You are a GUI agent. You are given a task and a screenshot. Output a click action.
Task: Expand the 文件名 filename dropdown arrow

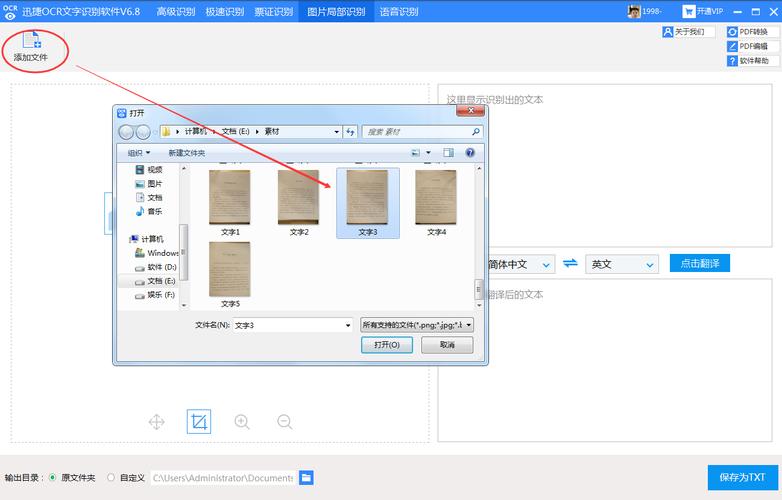click(x=348, y=325)
